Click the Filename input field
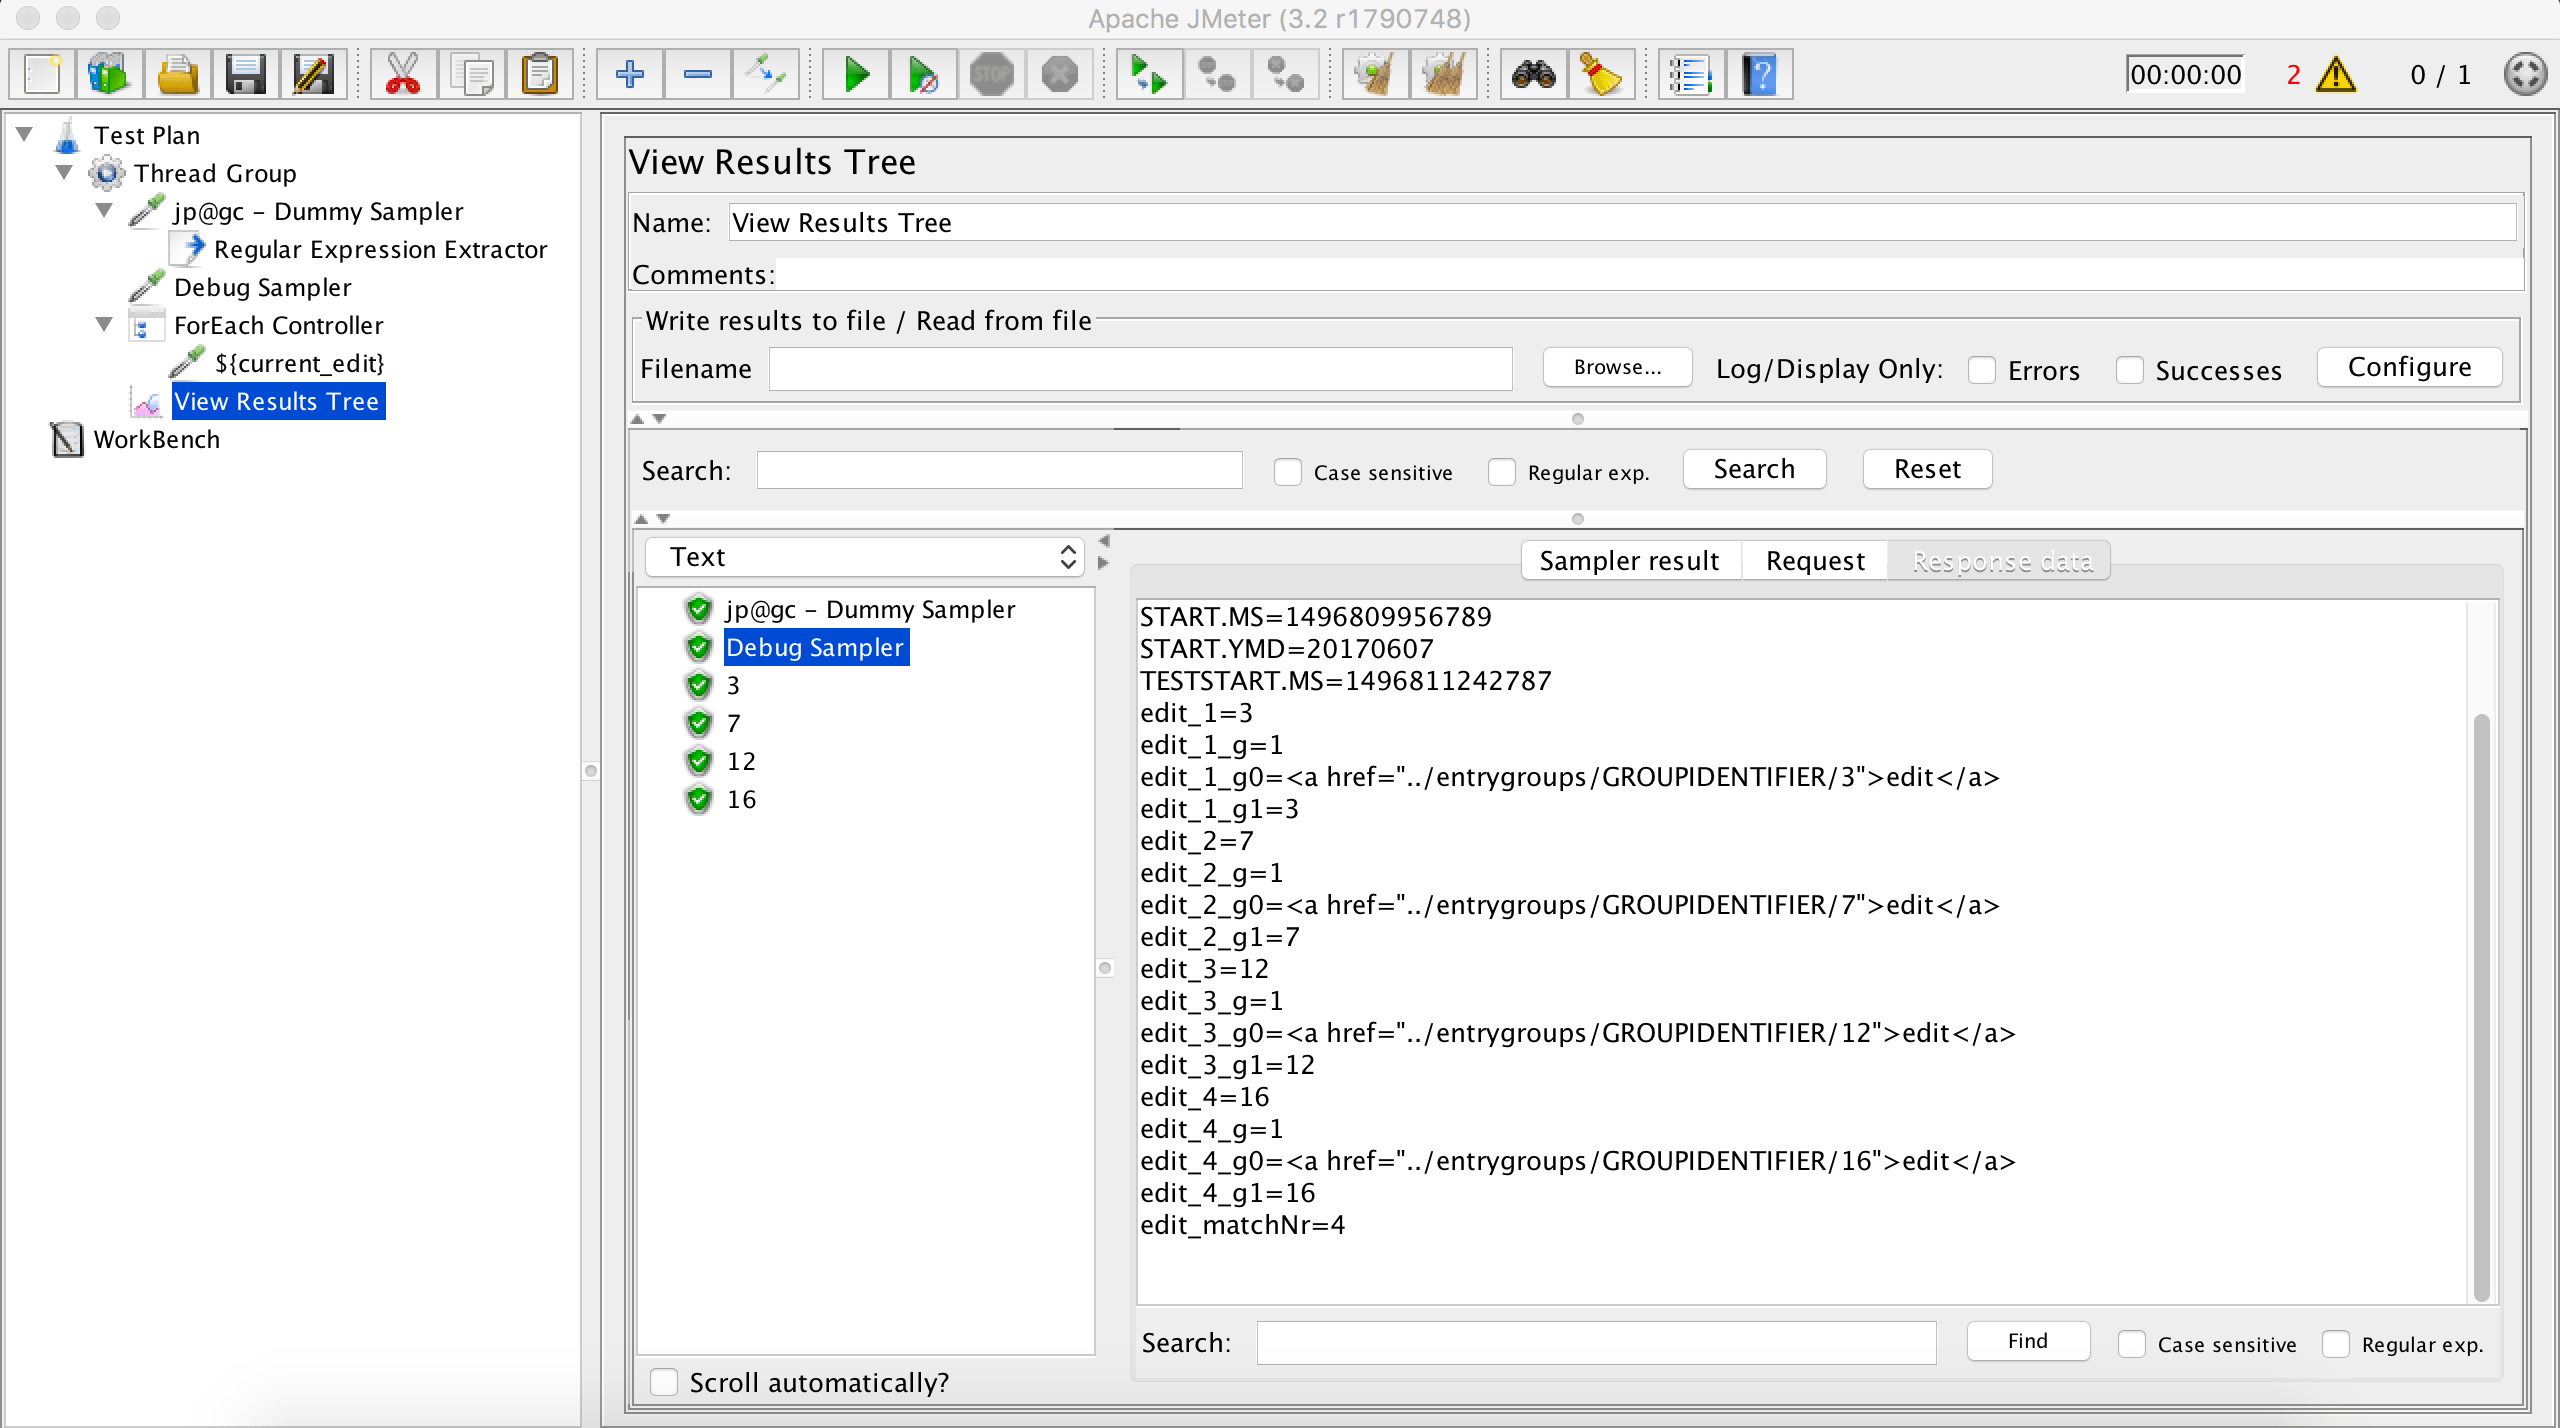The image size is (2560, 1428). pos(1140,368)
